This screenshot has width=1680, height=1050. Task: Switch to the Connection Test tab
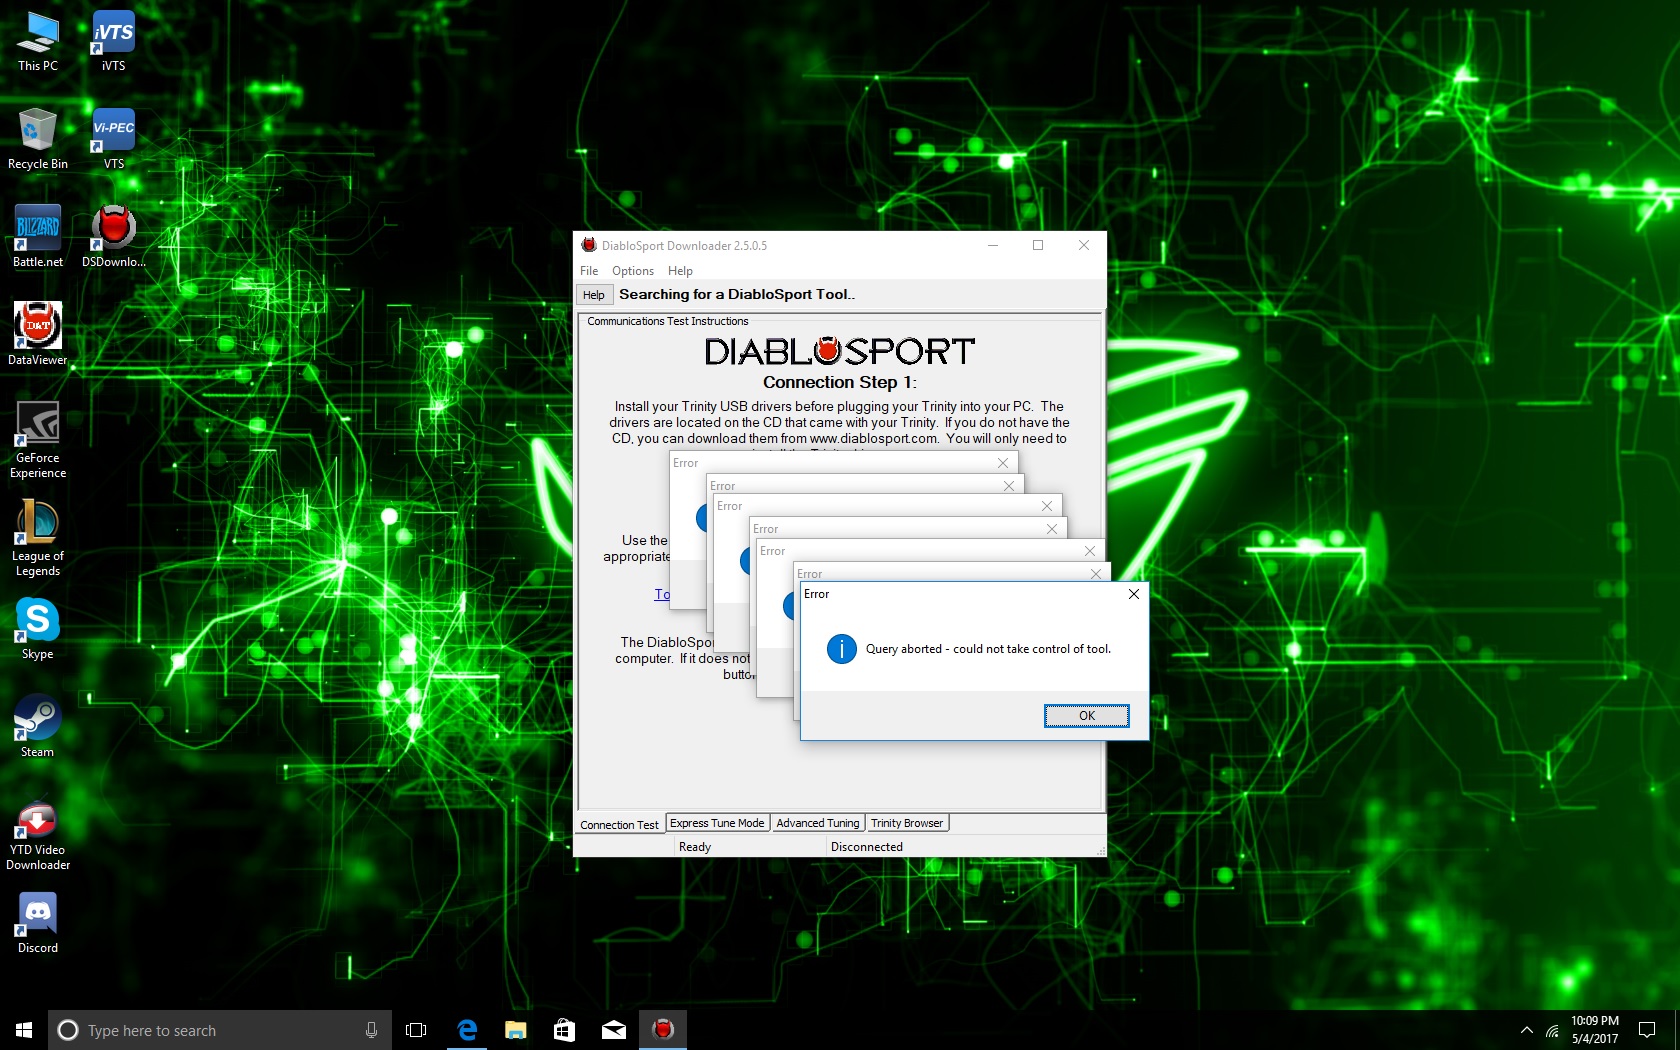619,825
